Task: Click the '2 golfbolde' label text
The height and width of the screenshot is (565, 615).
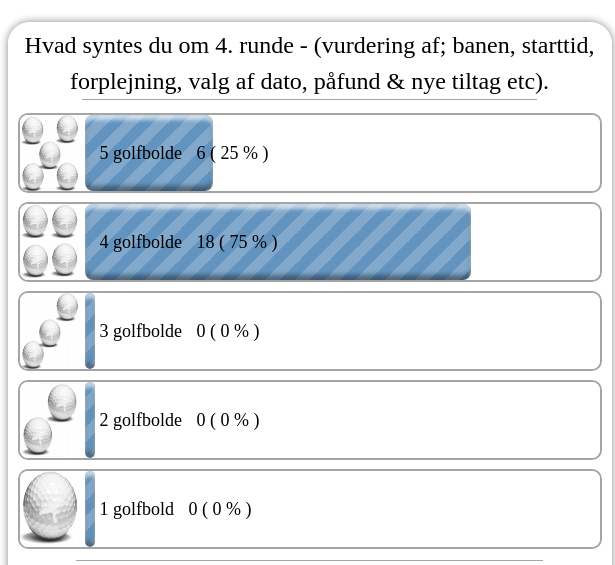Action: pyautogui.click(x=140, y=420)
